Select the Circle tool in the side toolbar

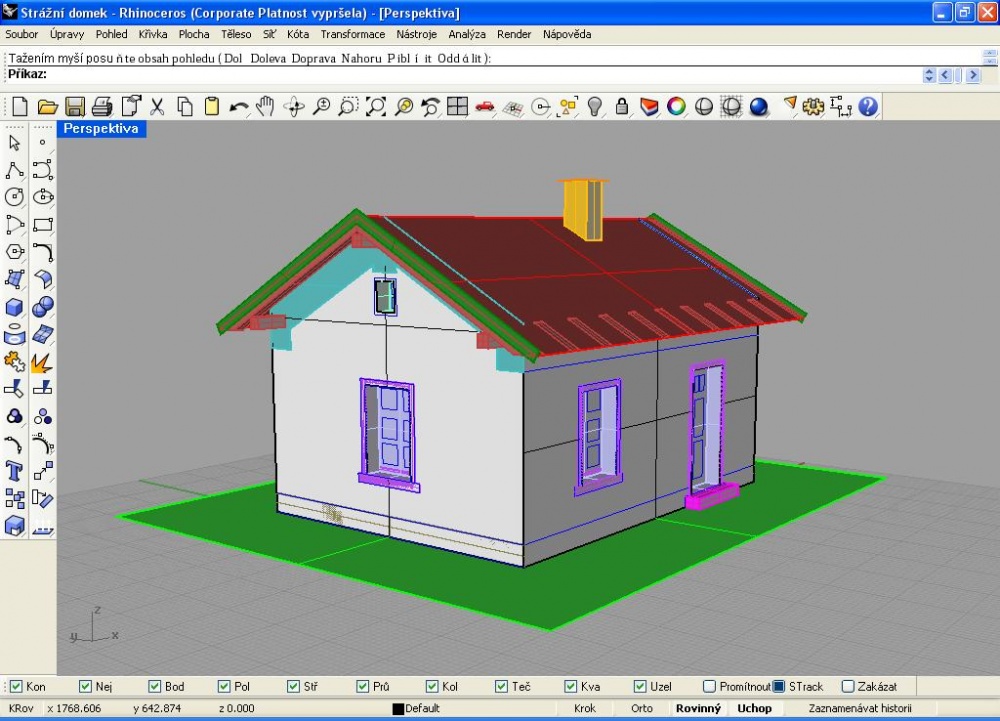[x=15, y=197]
